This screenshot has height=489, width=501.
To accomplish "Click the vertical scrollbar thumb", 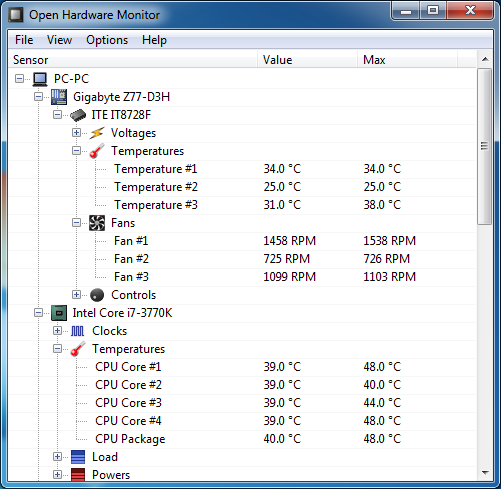I will click(485, 147).
